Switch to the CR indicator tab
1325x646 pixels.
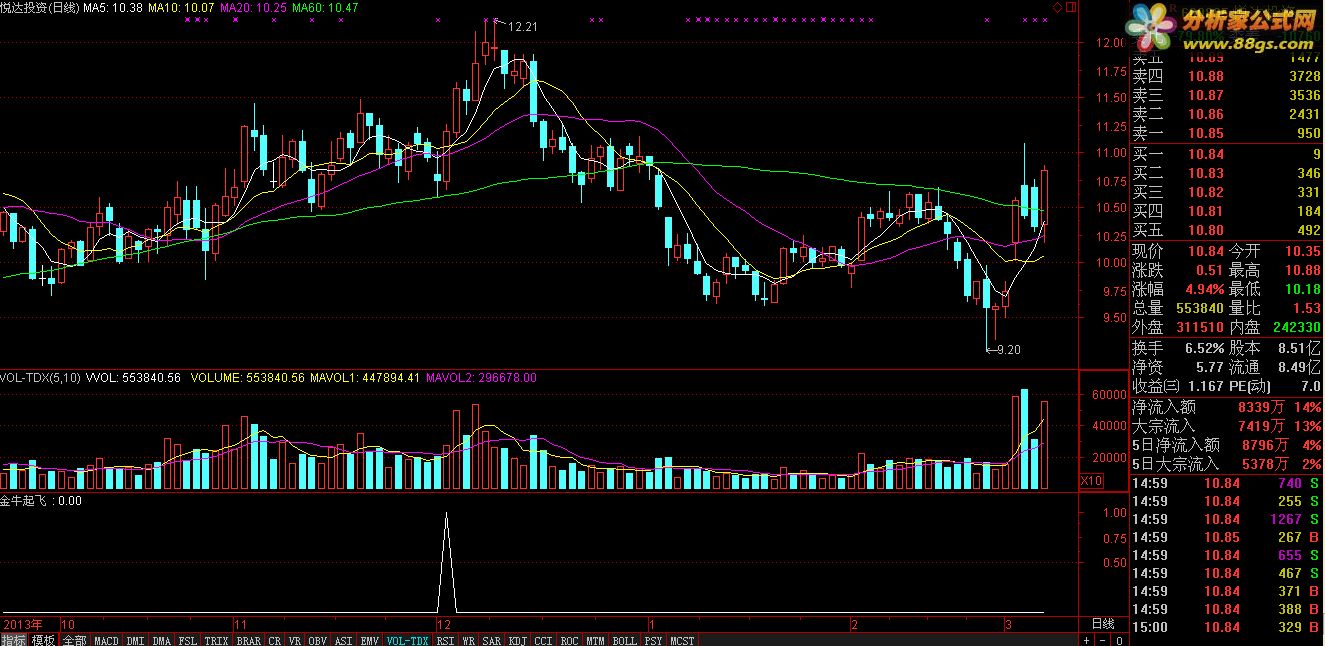275,639
